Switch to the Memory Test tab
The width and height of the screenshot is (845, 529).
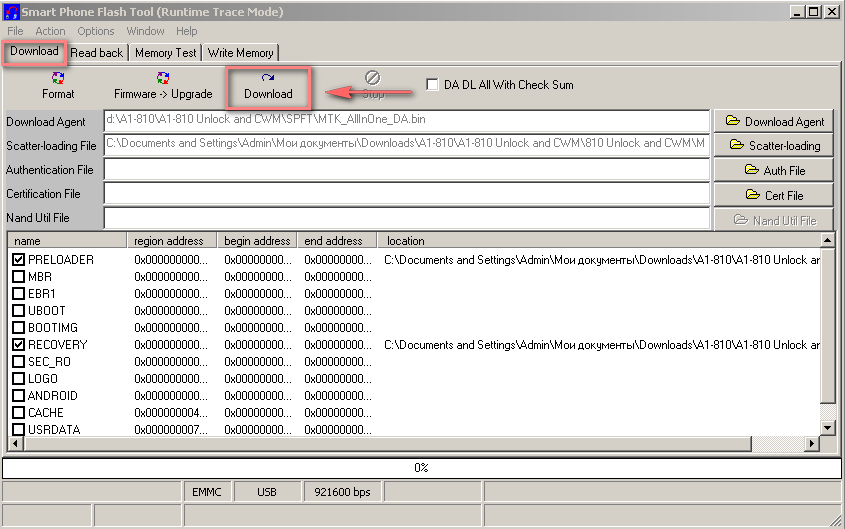coord(166,53)
